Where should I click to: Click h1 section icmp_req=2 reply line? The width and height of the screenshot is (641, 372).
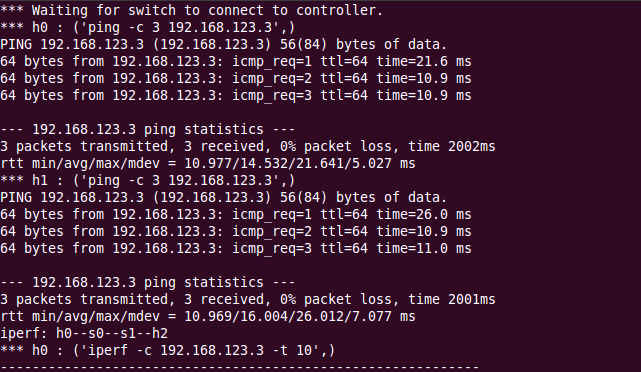click(x=235, y=231)
